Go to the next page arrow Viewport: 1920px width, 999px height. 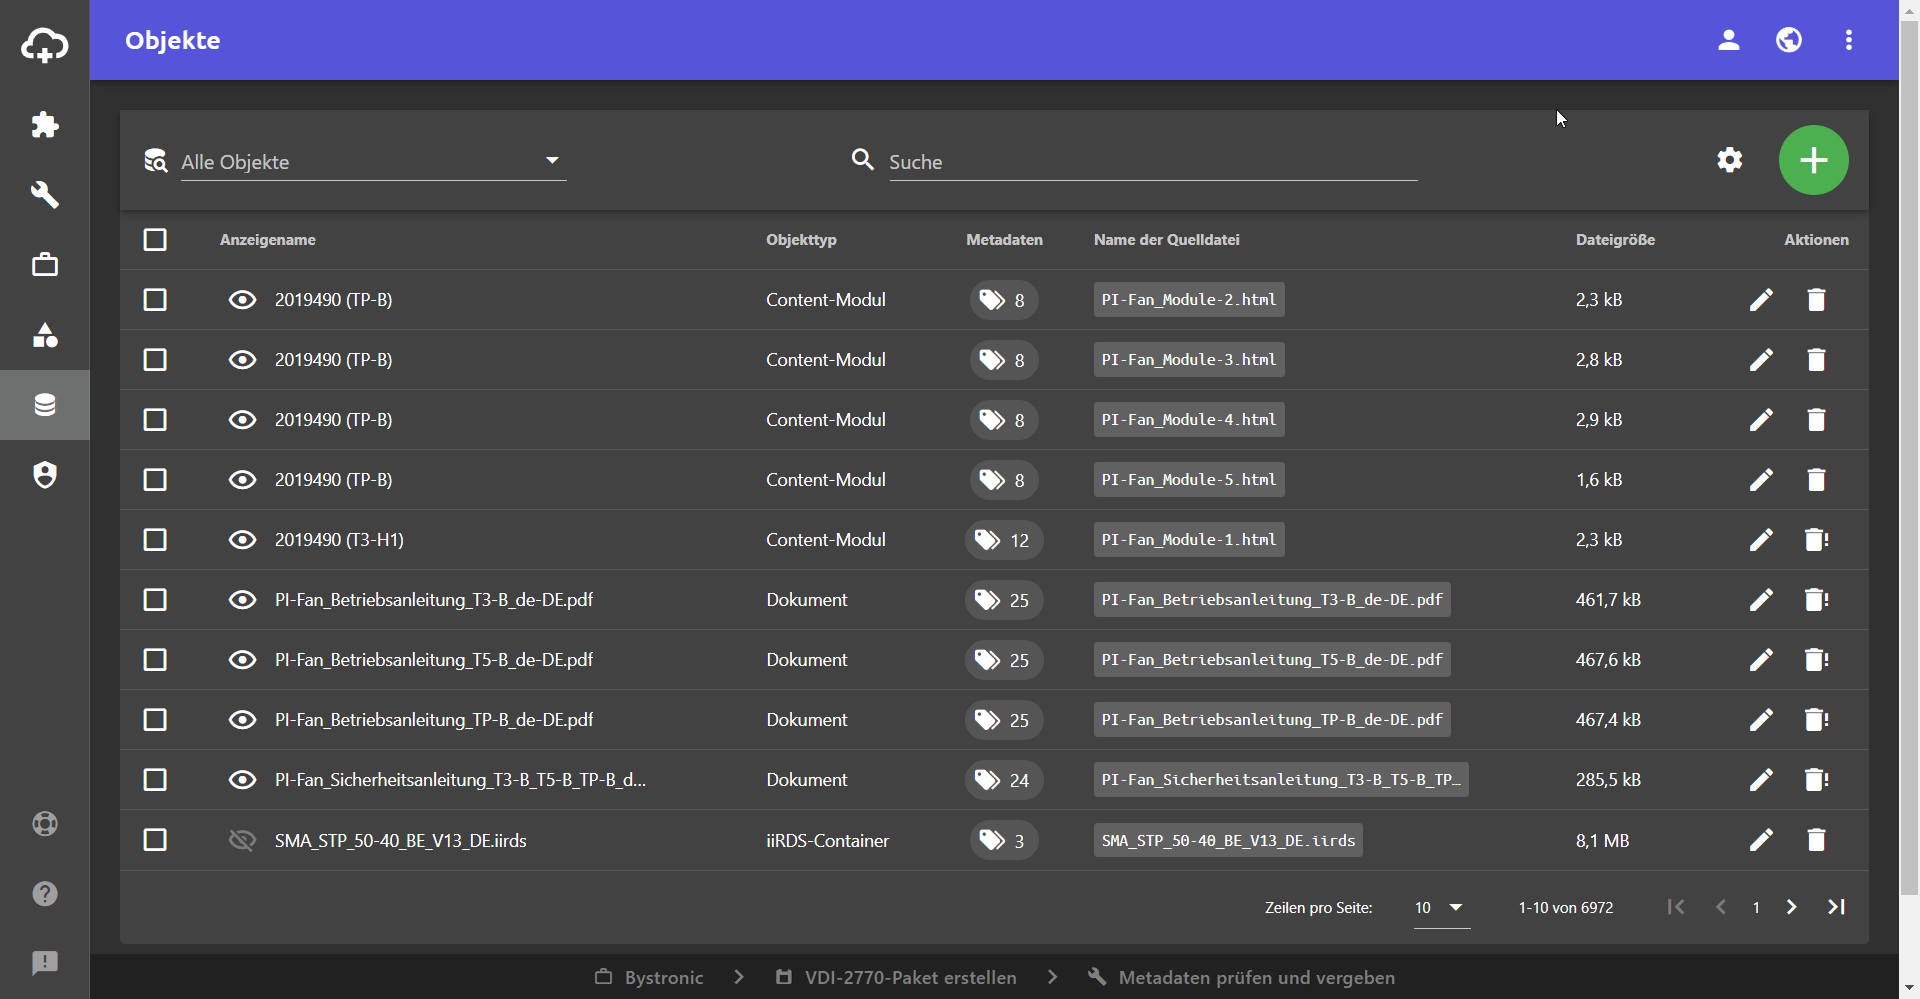[1792, 907]
